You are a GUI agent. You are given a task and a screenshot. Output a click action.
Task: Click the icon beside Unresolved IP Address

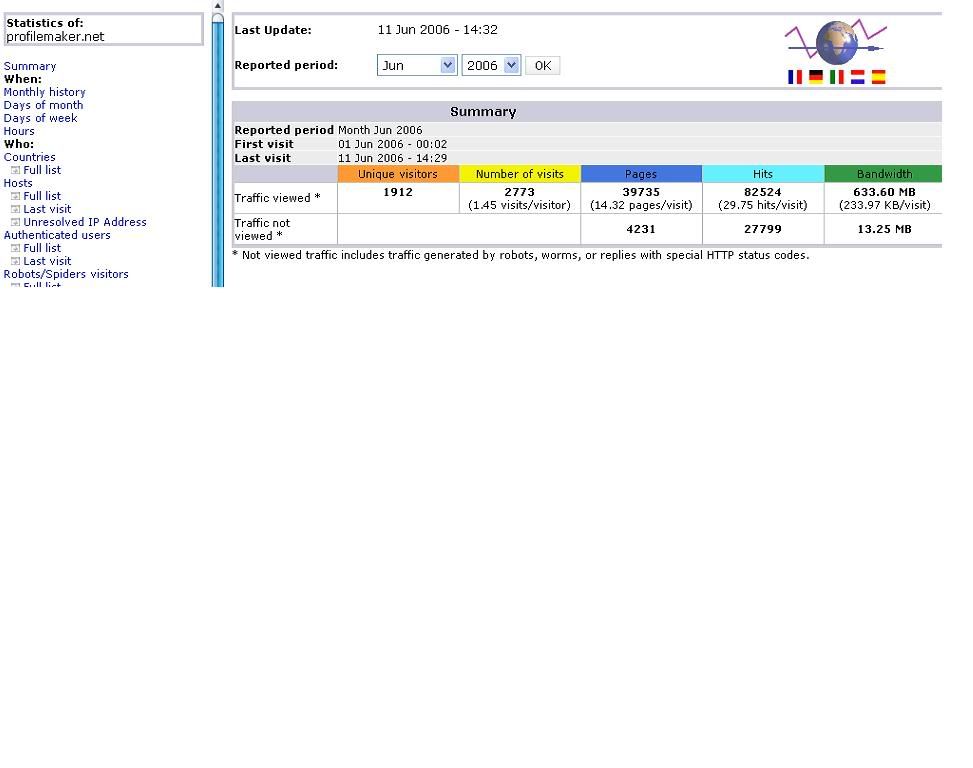pyautogui.click(x=16, y=222)
